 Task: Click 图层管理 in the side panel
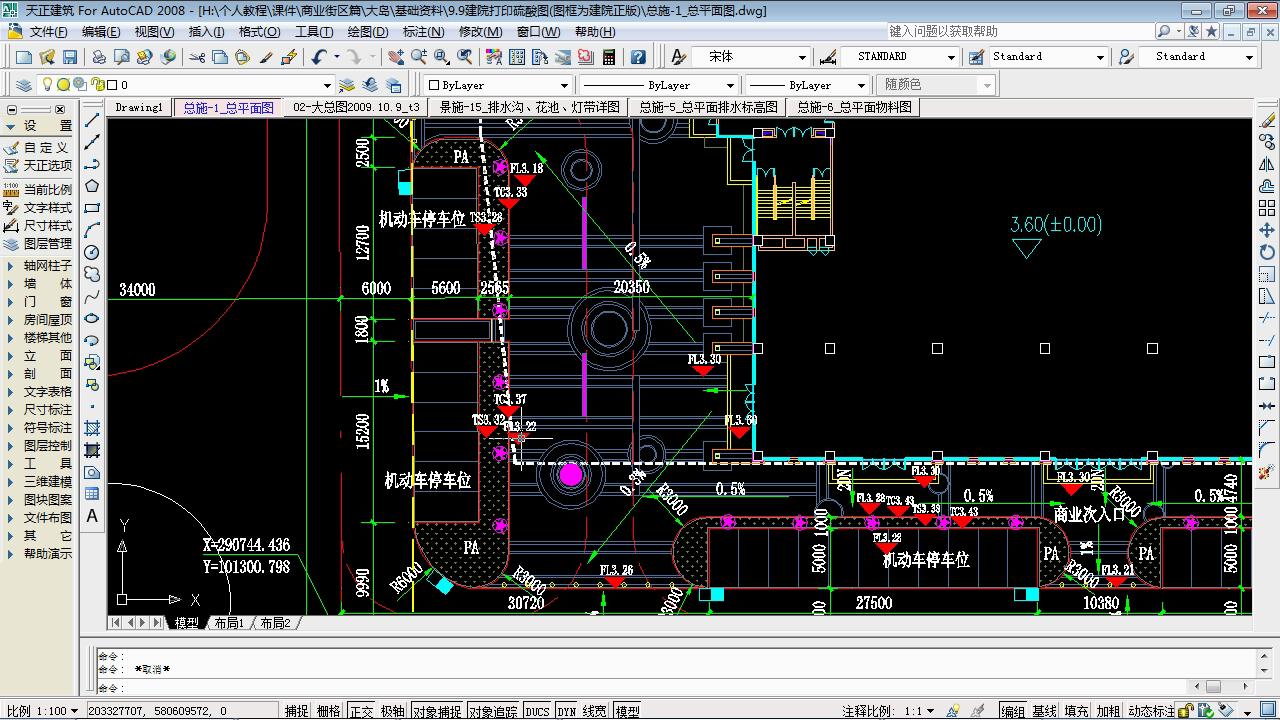38,243
